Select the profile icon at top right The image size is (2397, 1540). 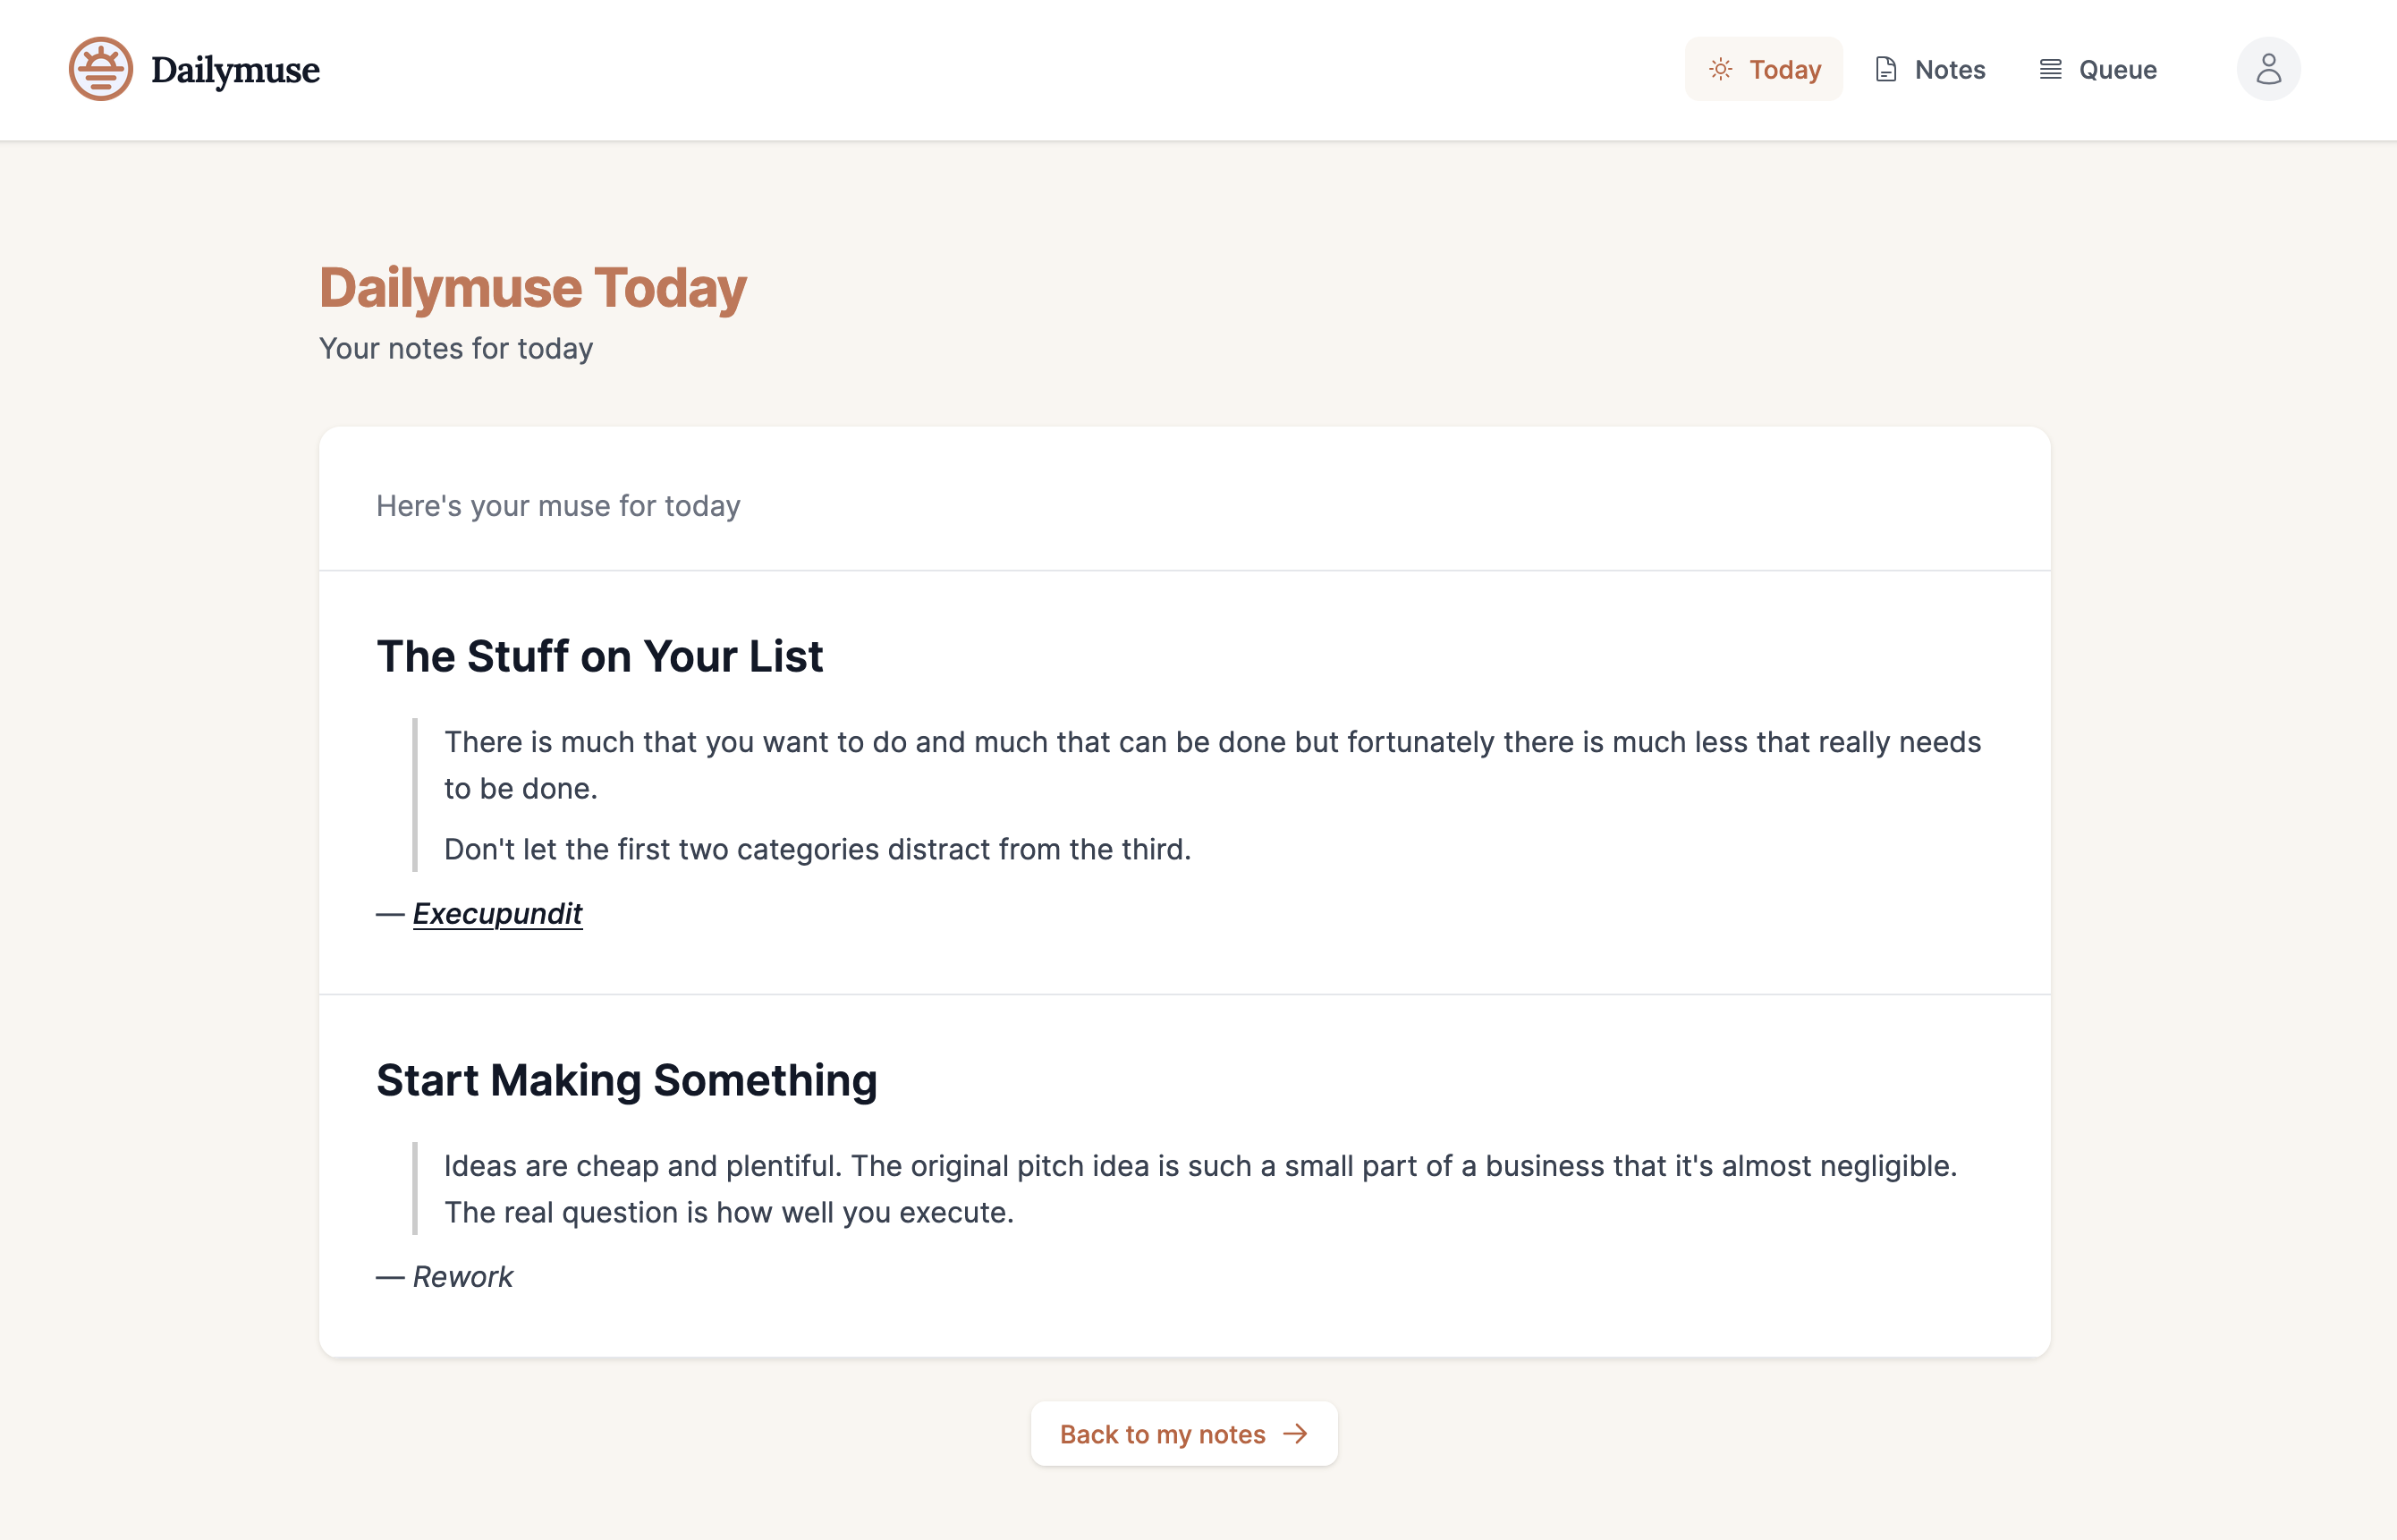coord(2268,69)
